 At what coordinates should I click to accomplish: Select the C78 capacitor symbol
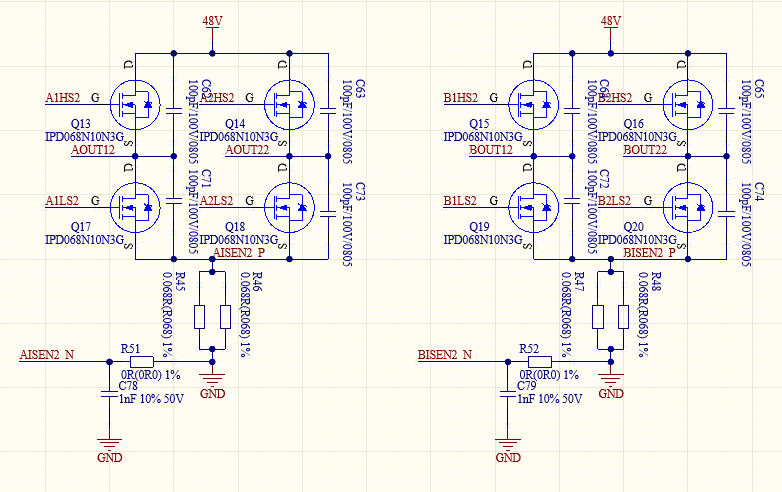109,394
